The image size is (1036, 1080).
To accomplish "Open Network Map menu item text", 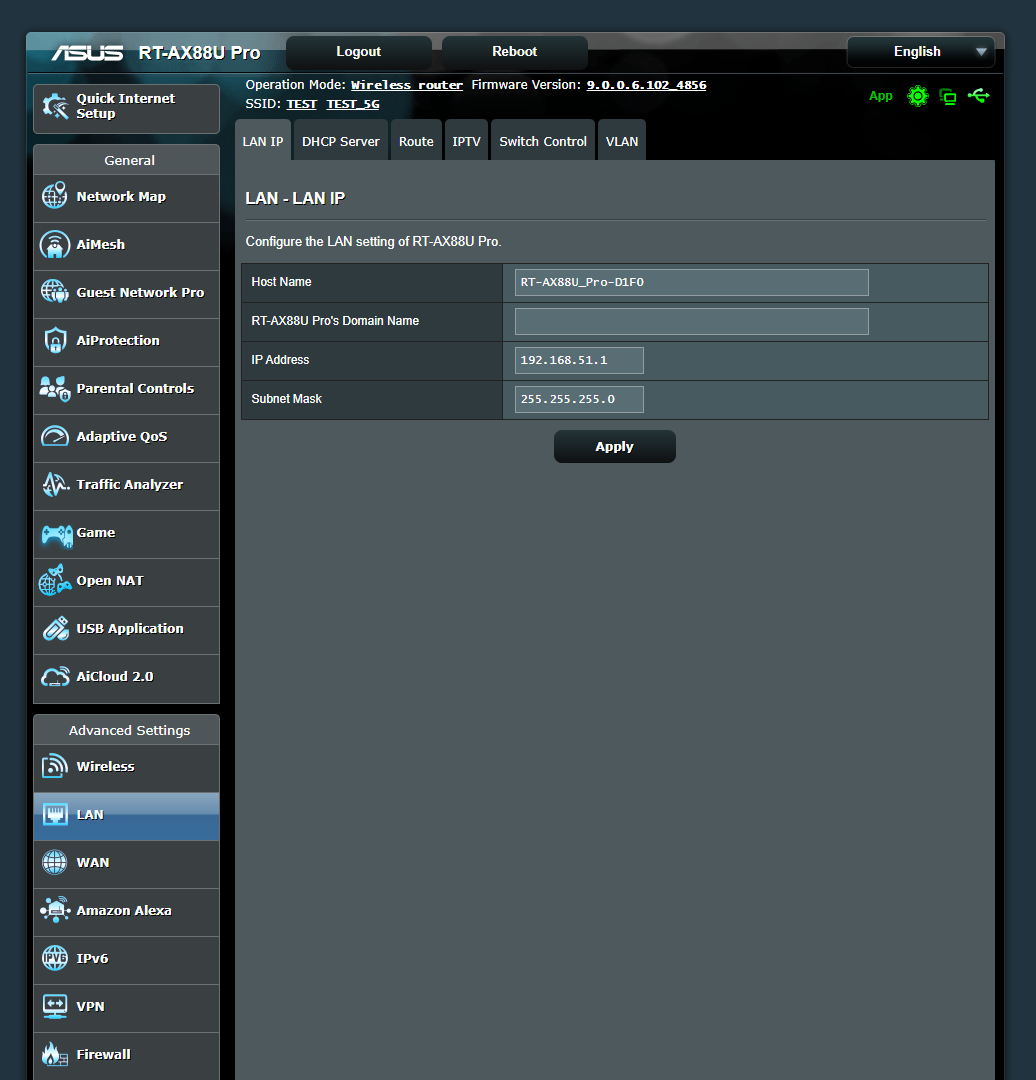I will pyautogui.click(x=121, y=196).
